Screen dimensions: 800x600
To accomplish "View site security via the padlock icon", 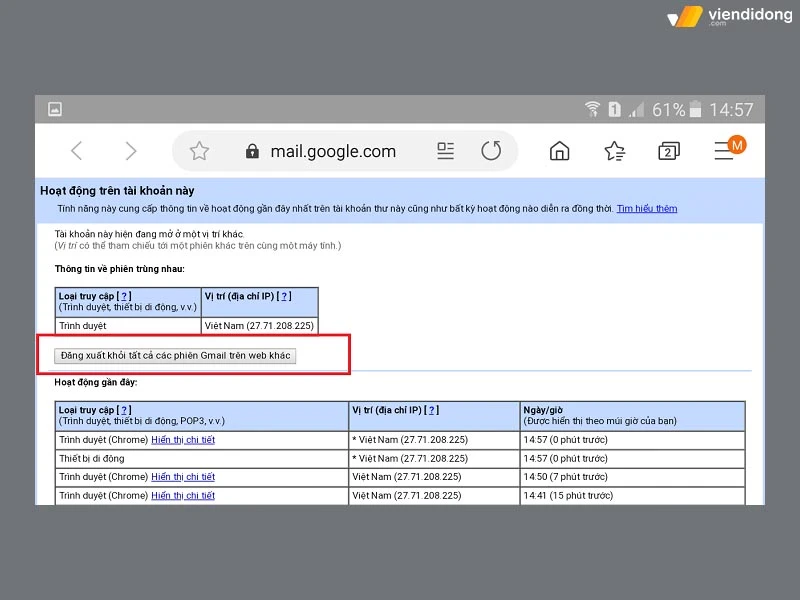I will pos(253,150).
